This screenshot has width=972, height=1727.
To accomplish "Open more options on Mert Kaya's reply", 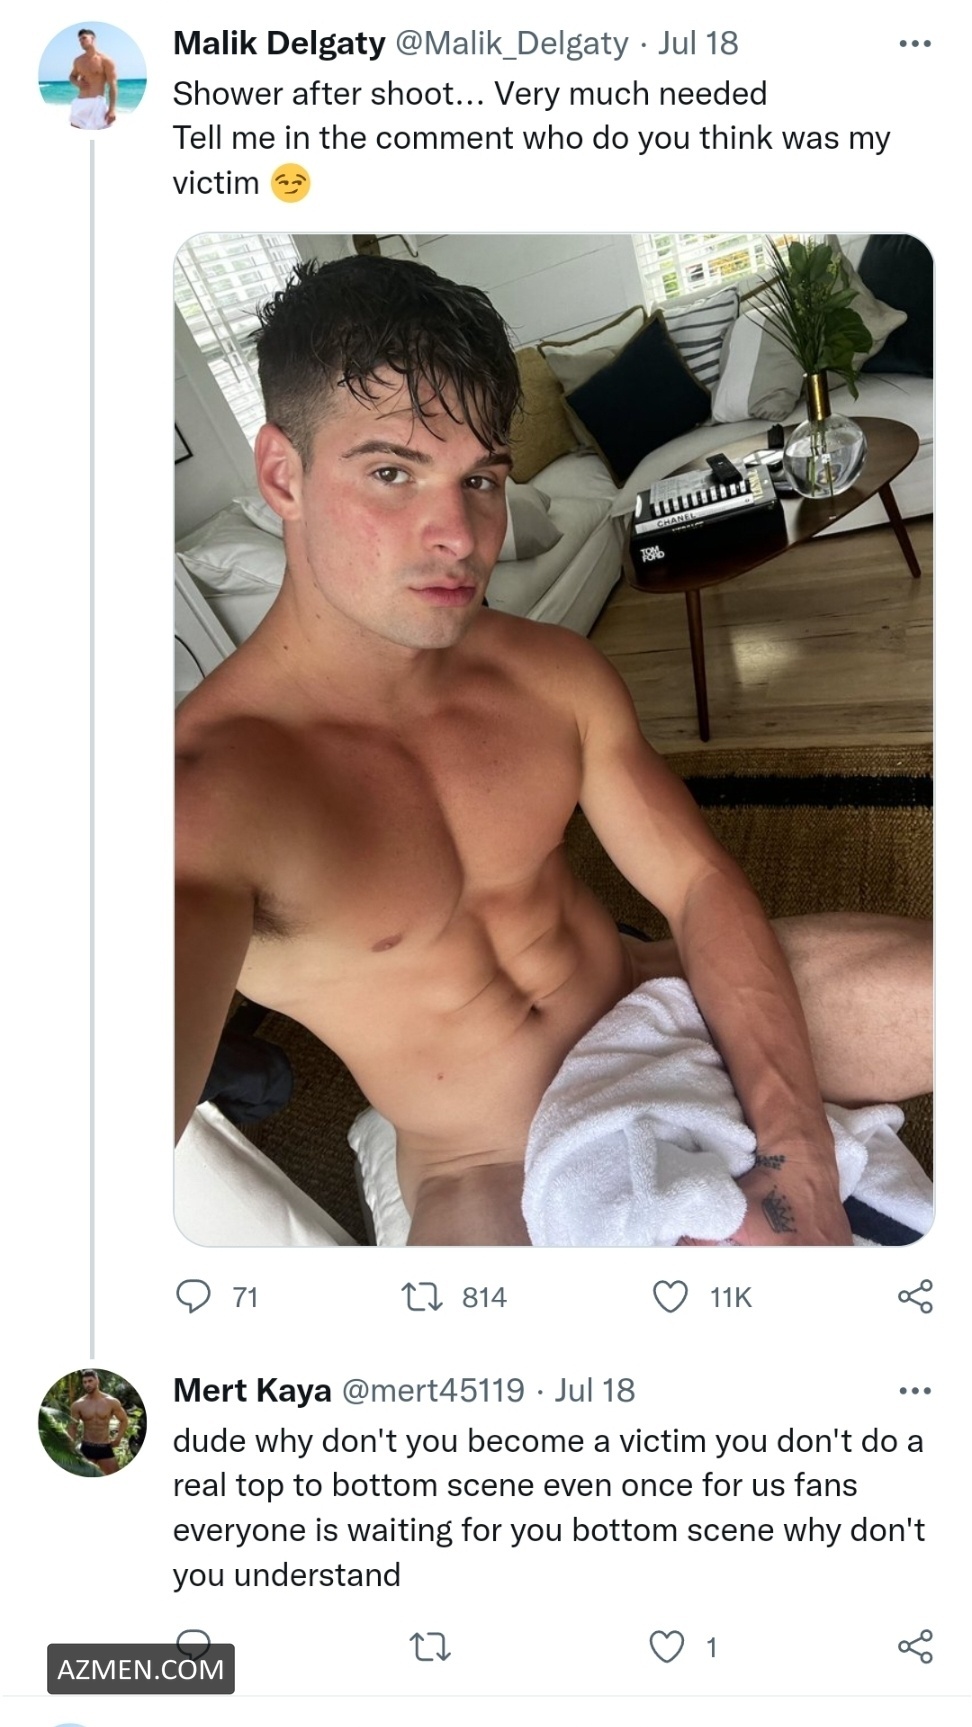I will (x=915, y=1391).
